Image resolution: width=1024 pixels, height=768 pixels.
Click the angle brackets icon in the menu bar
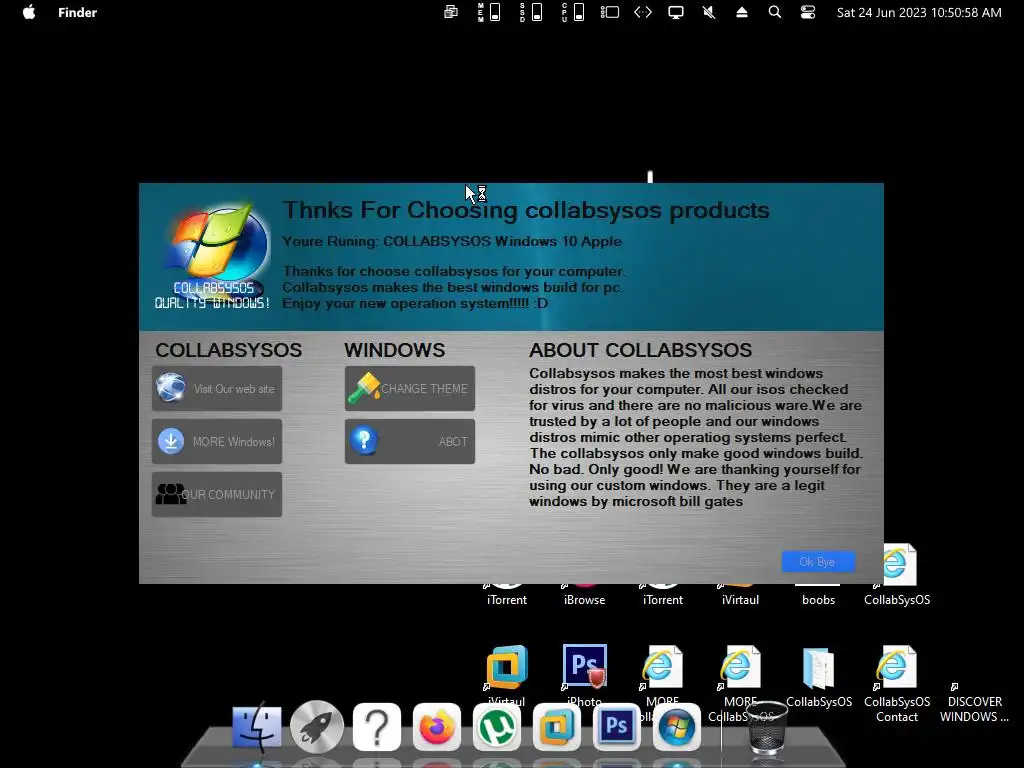tap(643, 12)
